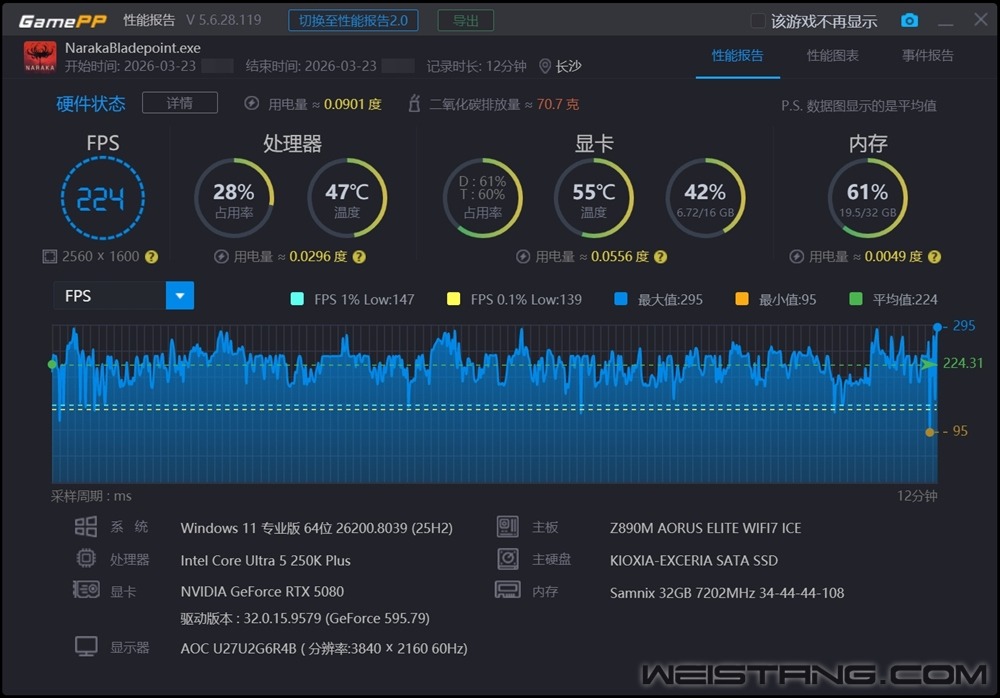Click the 导出 export button
The image size is (1000, 698).
(x=465, y=20)
